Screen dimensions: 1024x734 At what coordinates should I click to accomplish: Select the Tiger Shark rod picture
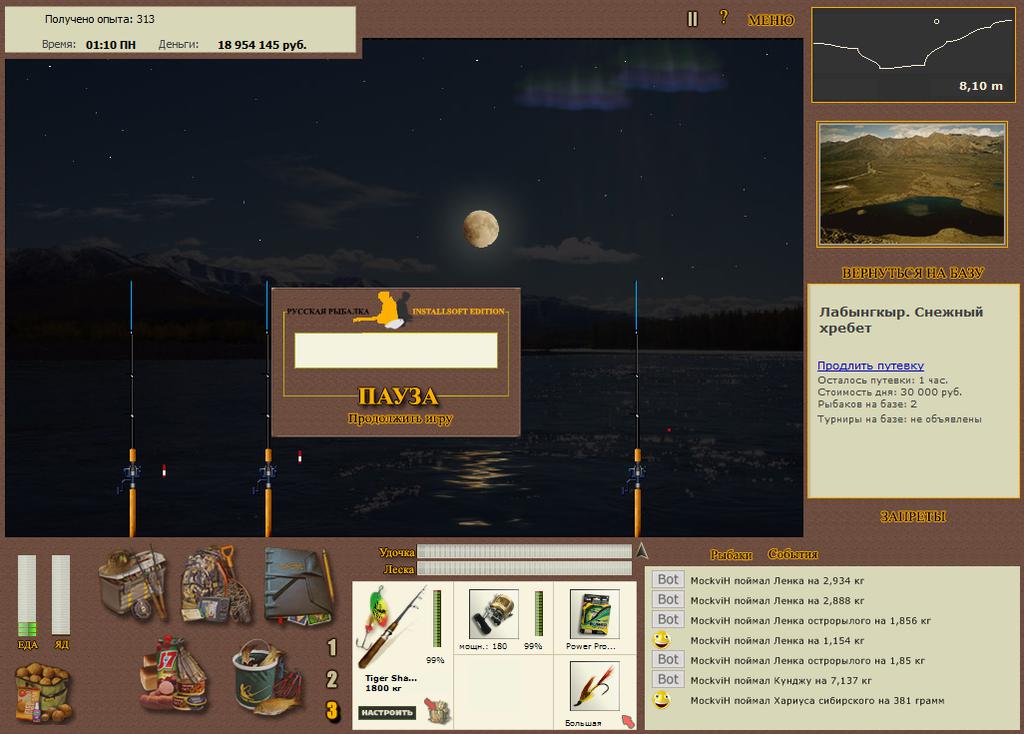click(x=391, y=626)
